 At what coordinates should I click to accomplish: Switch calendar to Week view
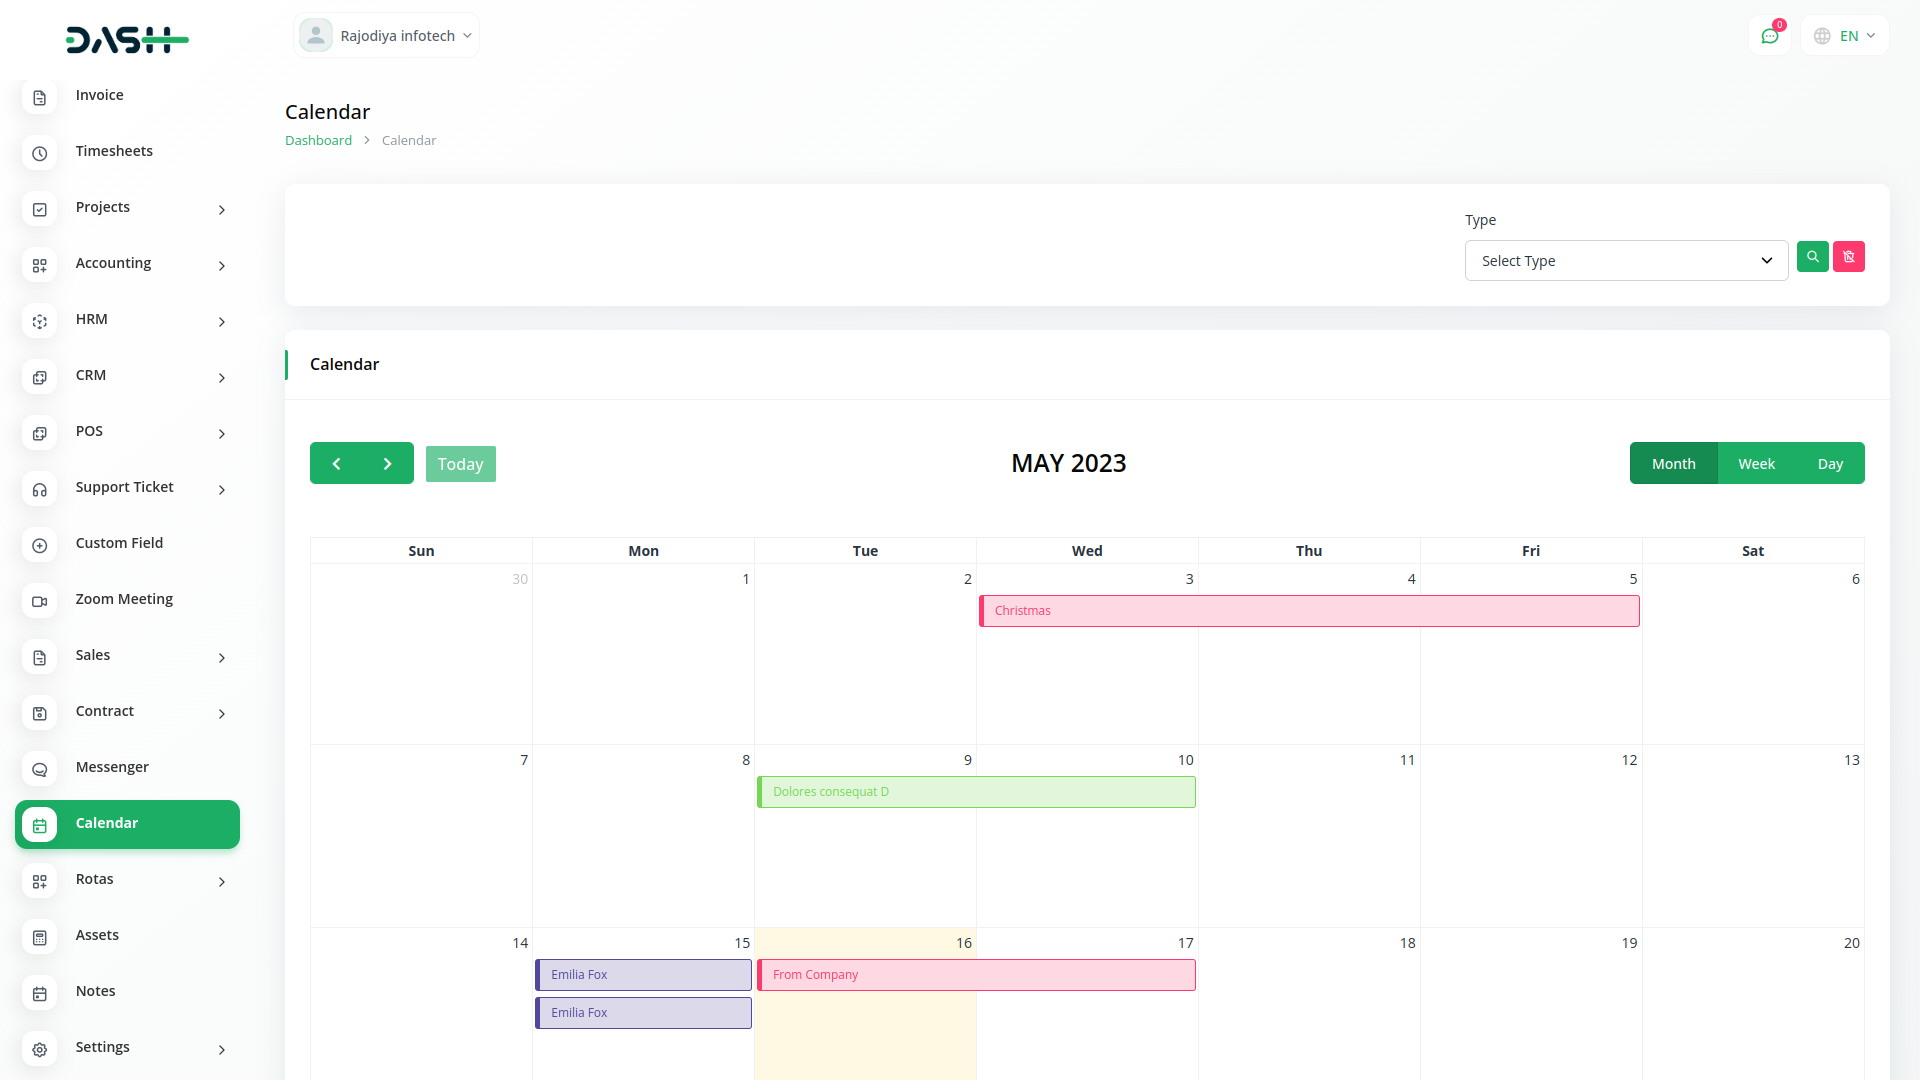(1756, 463)
